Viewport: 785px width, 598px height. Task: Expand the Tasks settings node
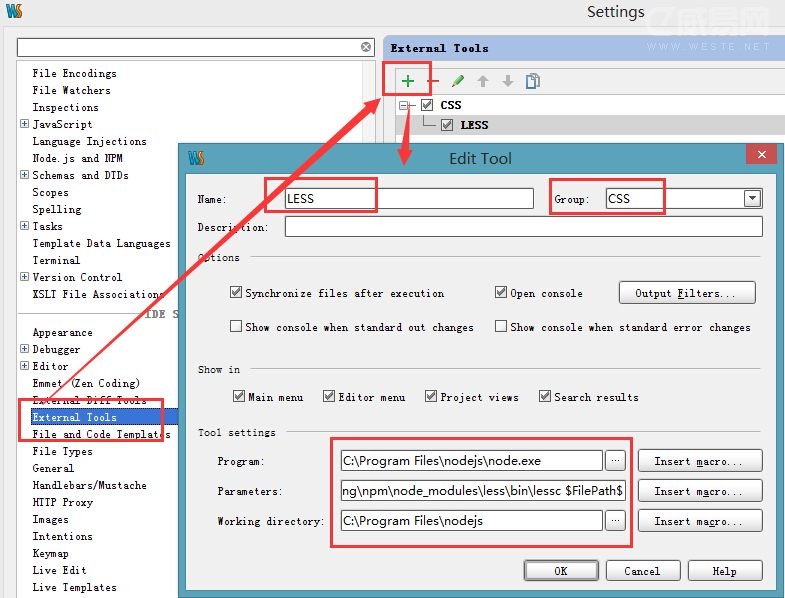click(24, 226)
